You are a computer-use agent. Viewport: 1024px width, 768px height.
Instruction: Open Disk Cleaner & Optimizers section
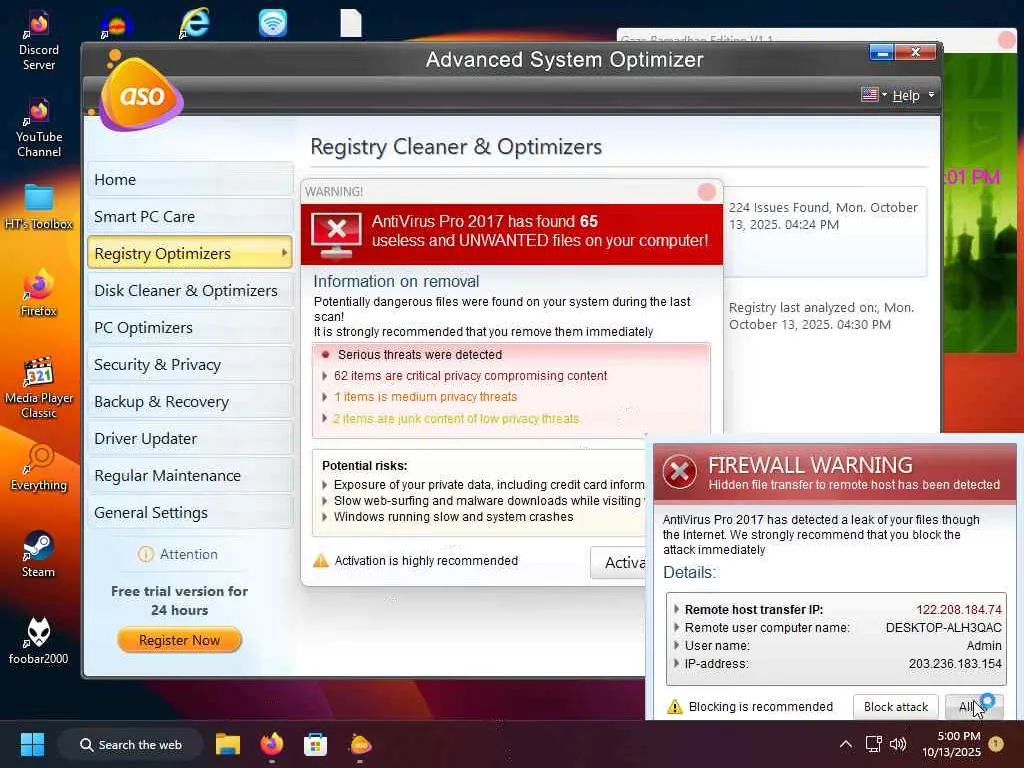click(189, 291)
